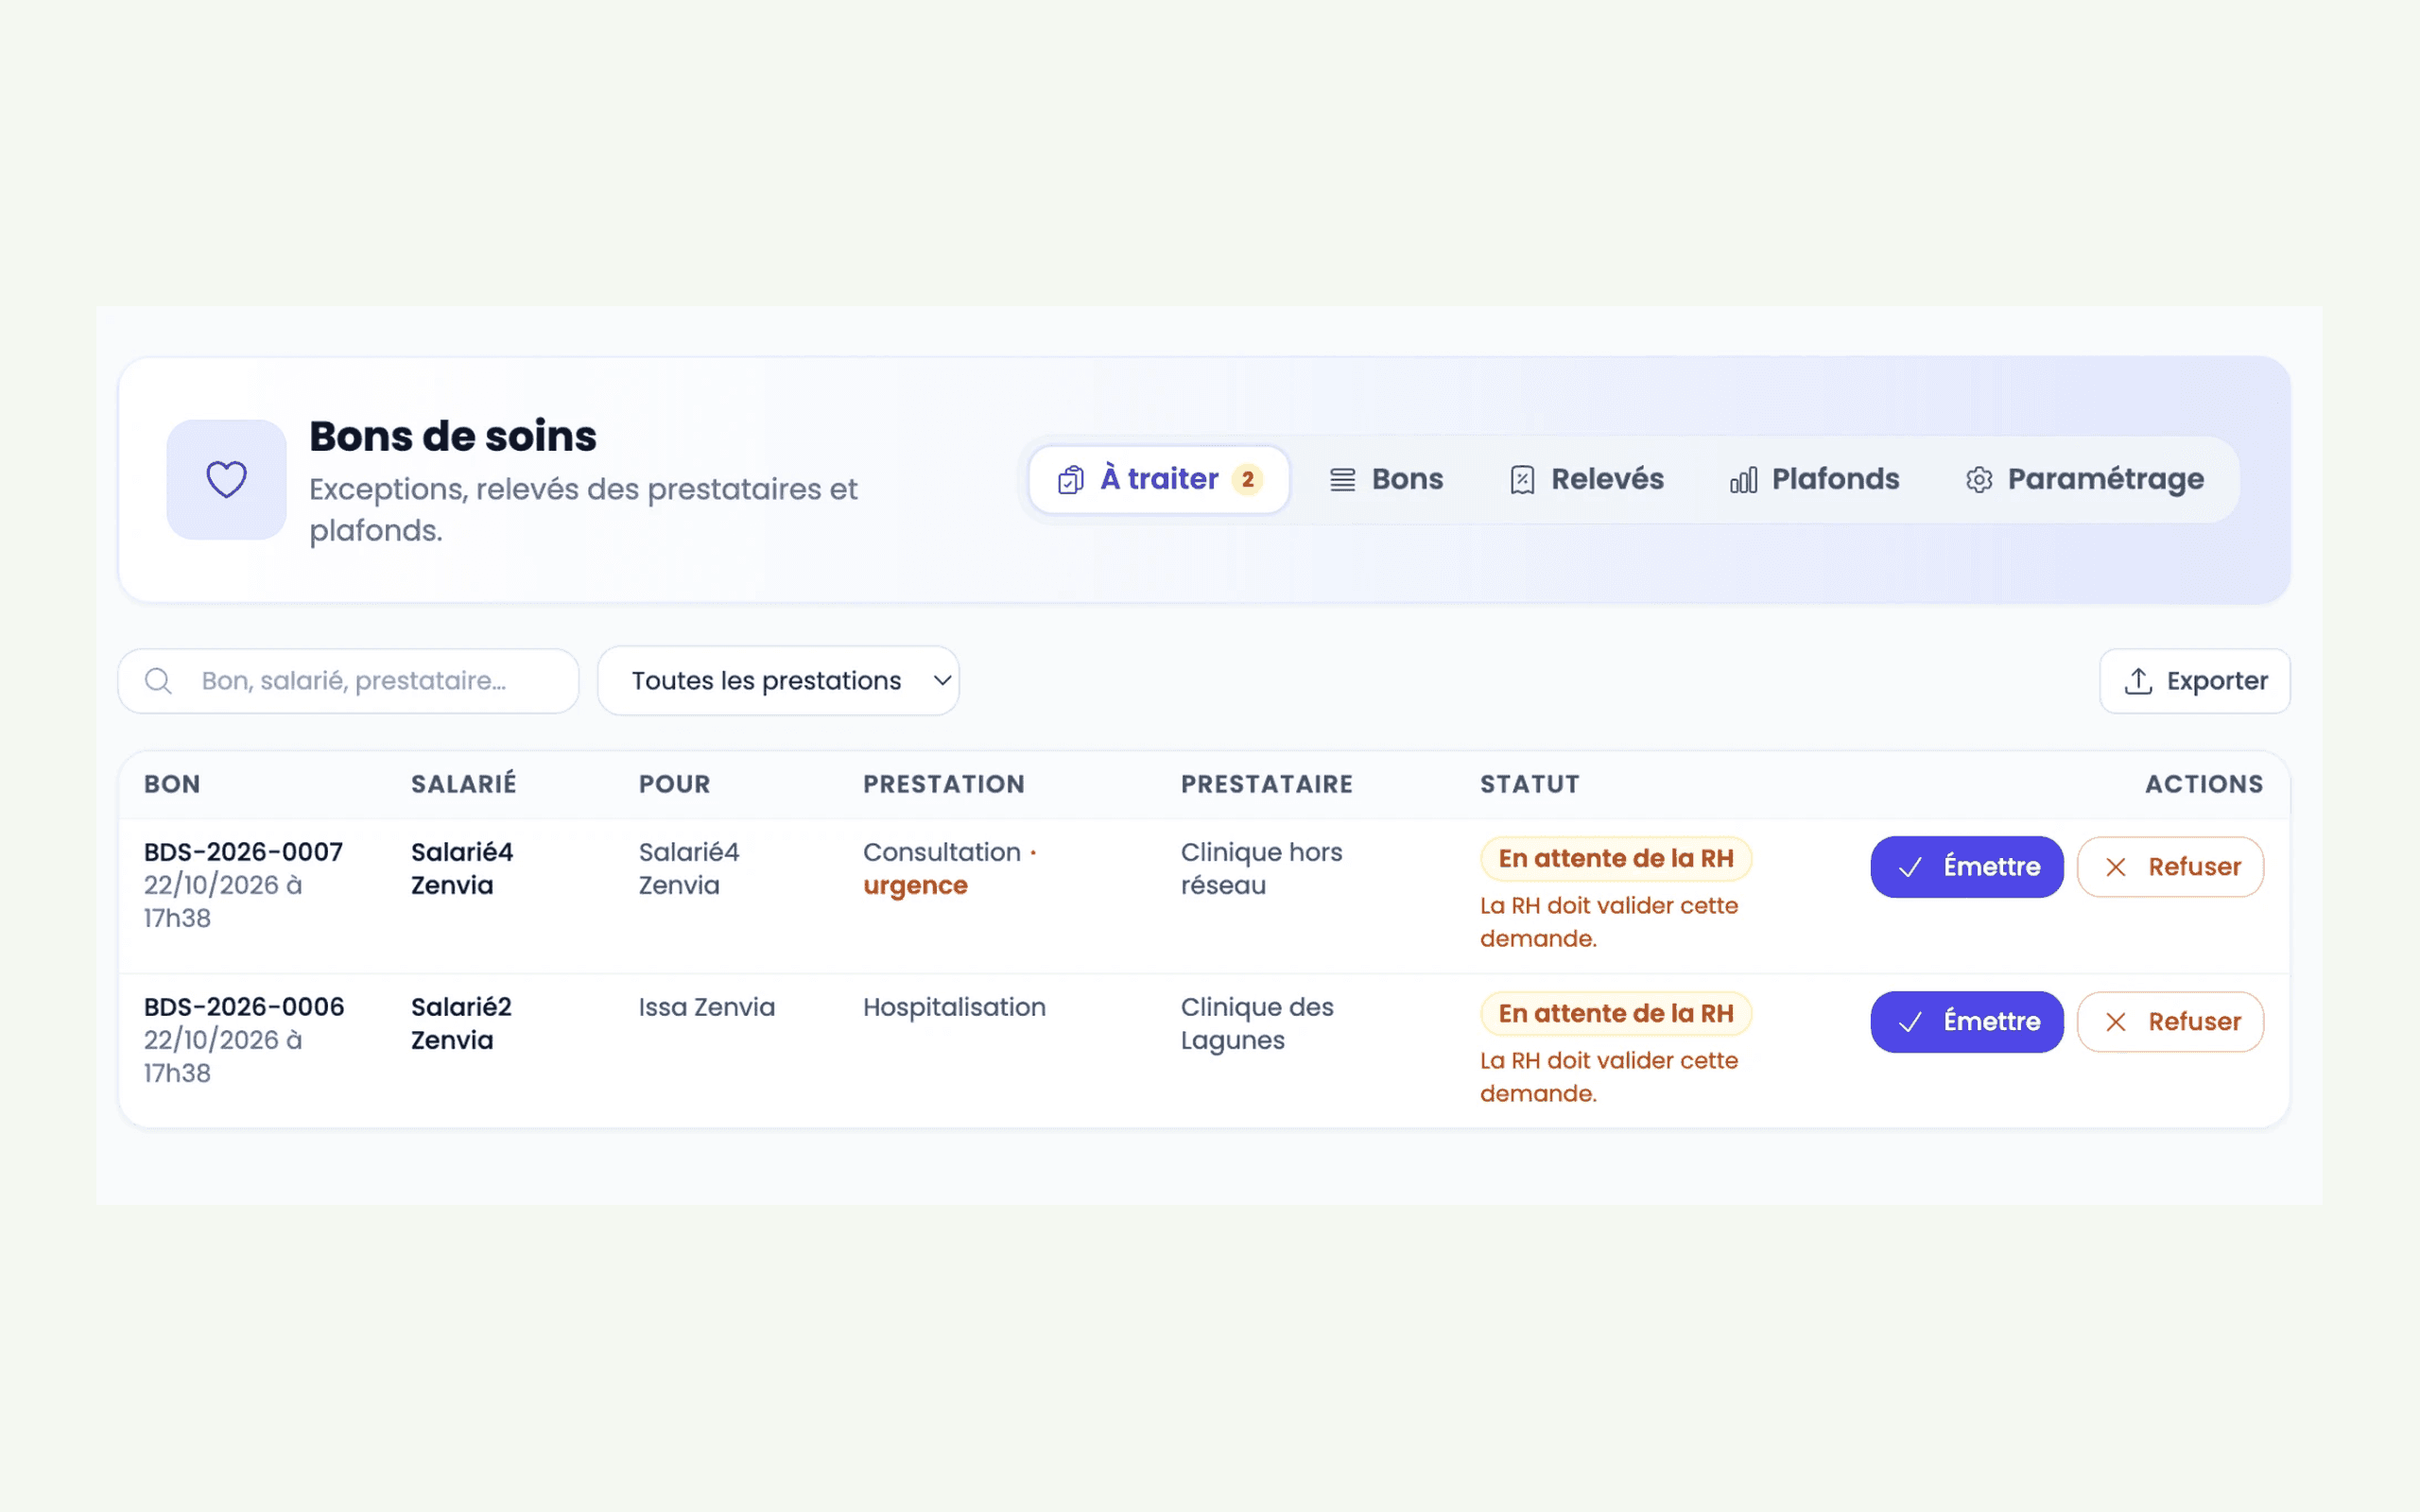Click the BDS-2026-0007 bon number

[243, 852]
